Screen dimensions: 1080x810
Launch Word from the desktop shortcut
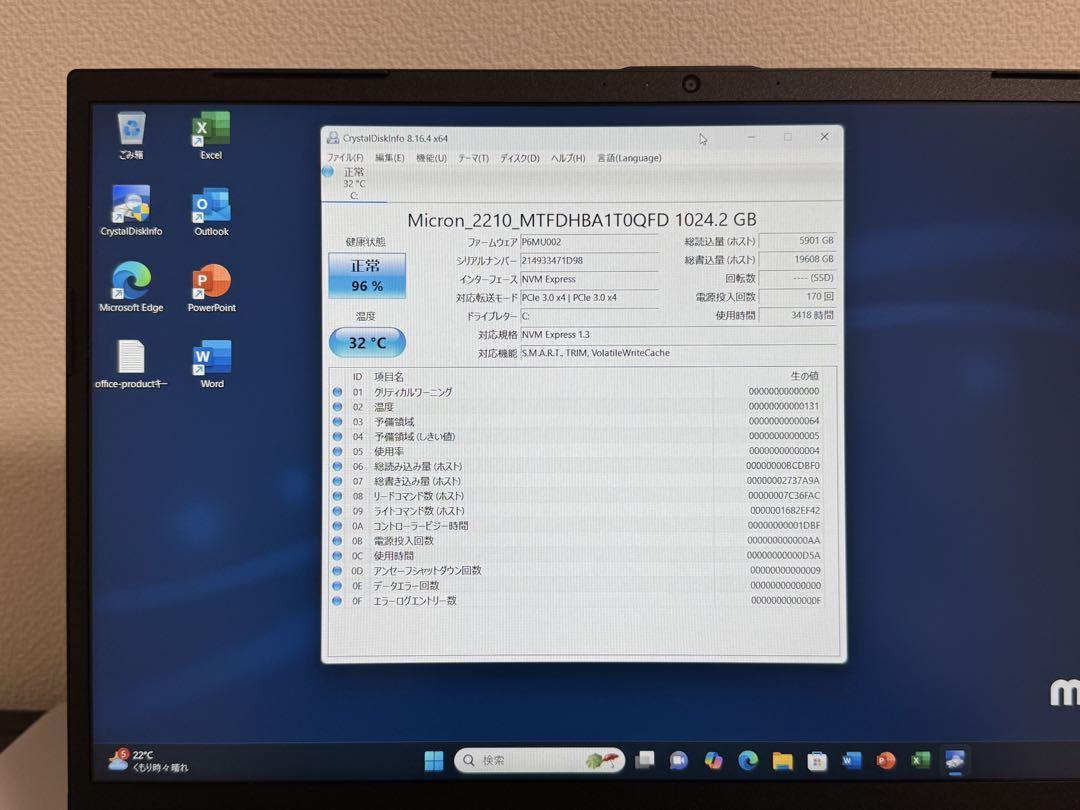point(211,364)
